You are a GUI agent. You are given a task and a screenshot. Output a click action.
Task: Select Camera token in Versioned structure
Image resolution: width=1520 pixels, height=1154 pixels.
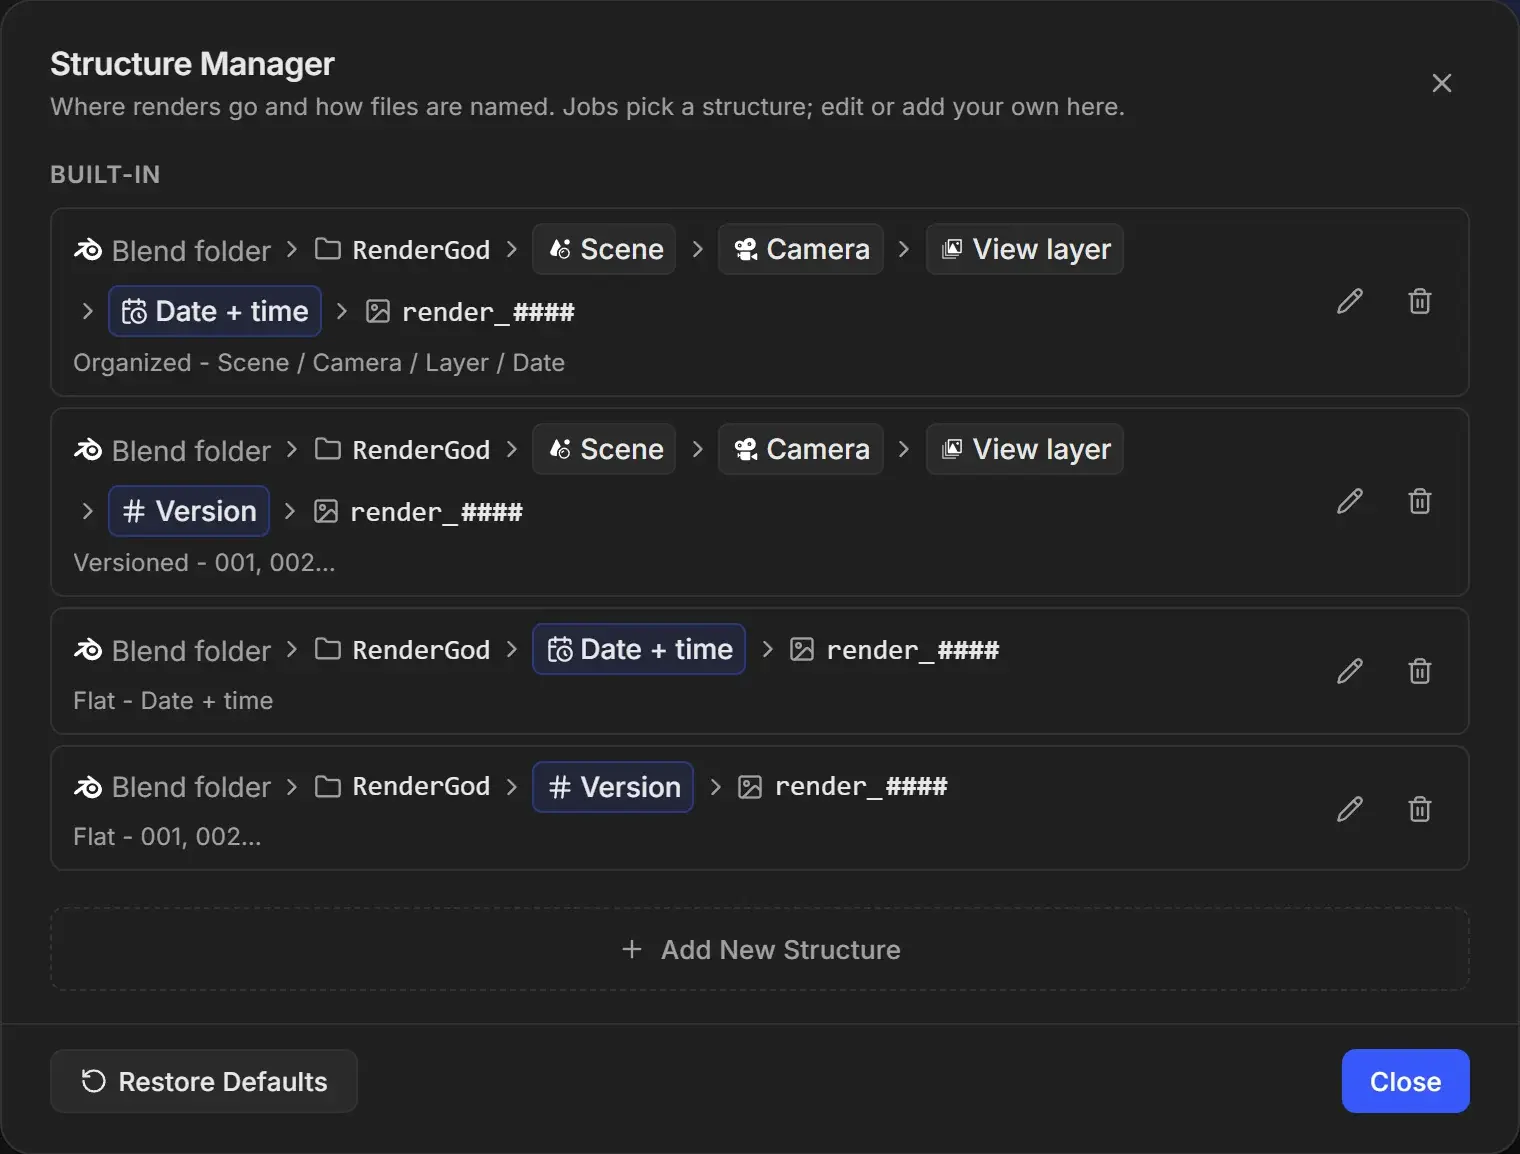coord(801,449)
